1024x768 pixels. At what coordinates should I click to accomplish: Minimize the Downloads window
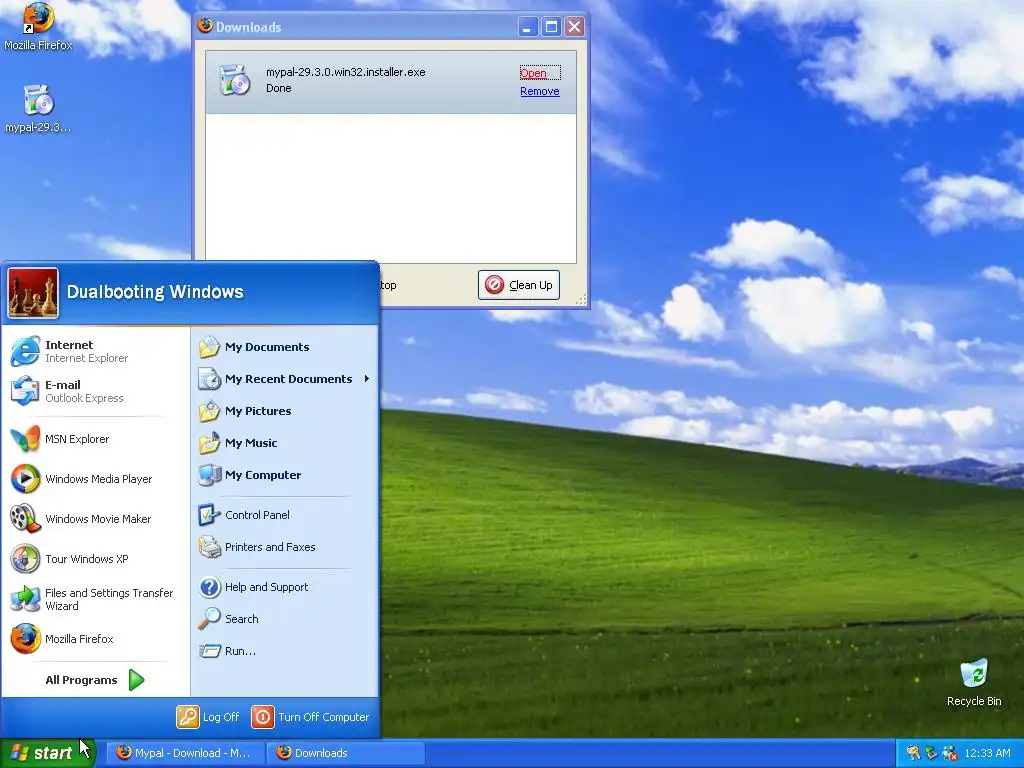pos(528,27)
